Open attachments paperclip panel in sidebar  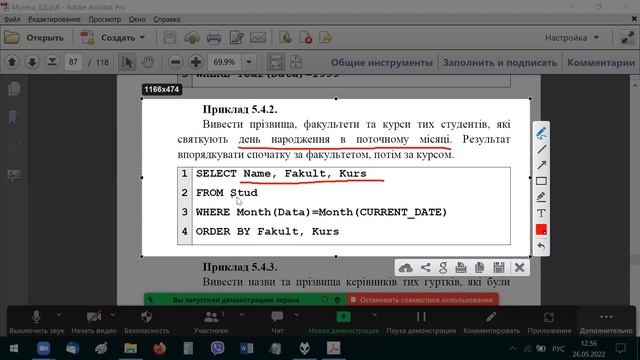coord(14,146)
